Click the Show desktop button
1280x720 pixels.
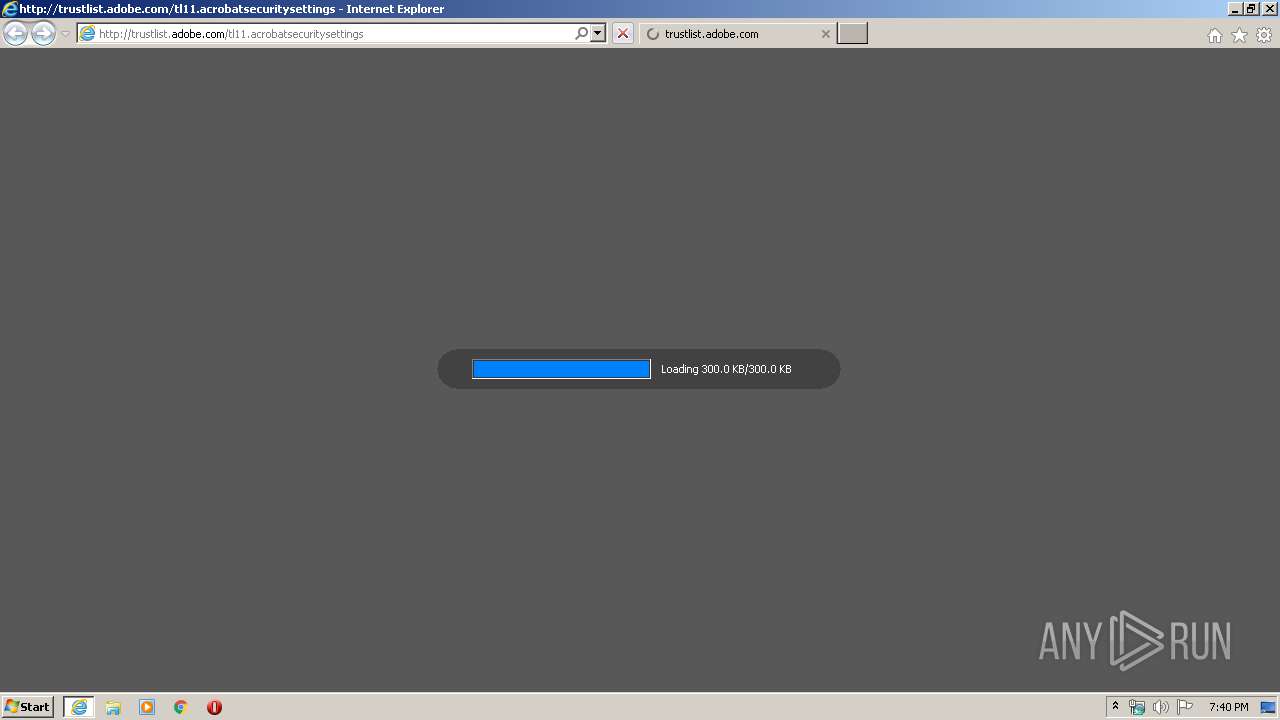(1268, 707)
